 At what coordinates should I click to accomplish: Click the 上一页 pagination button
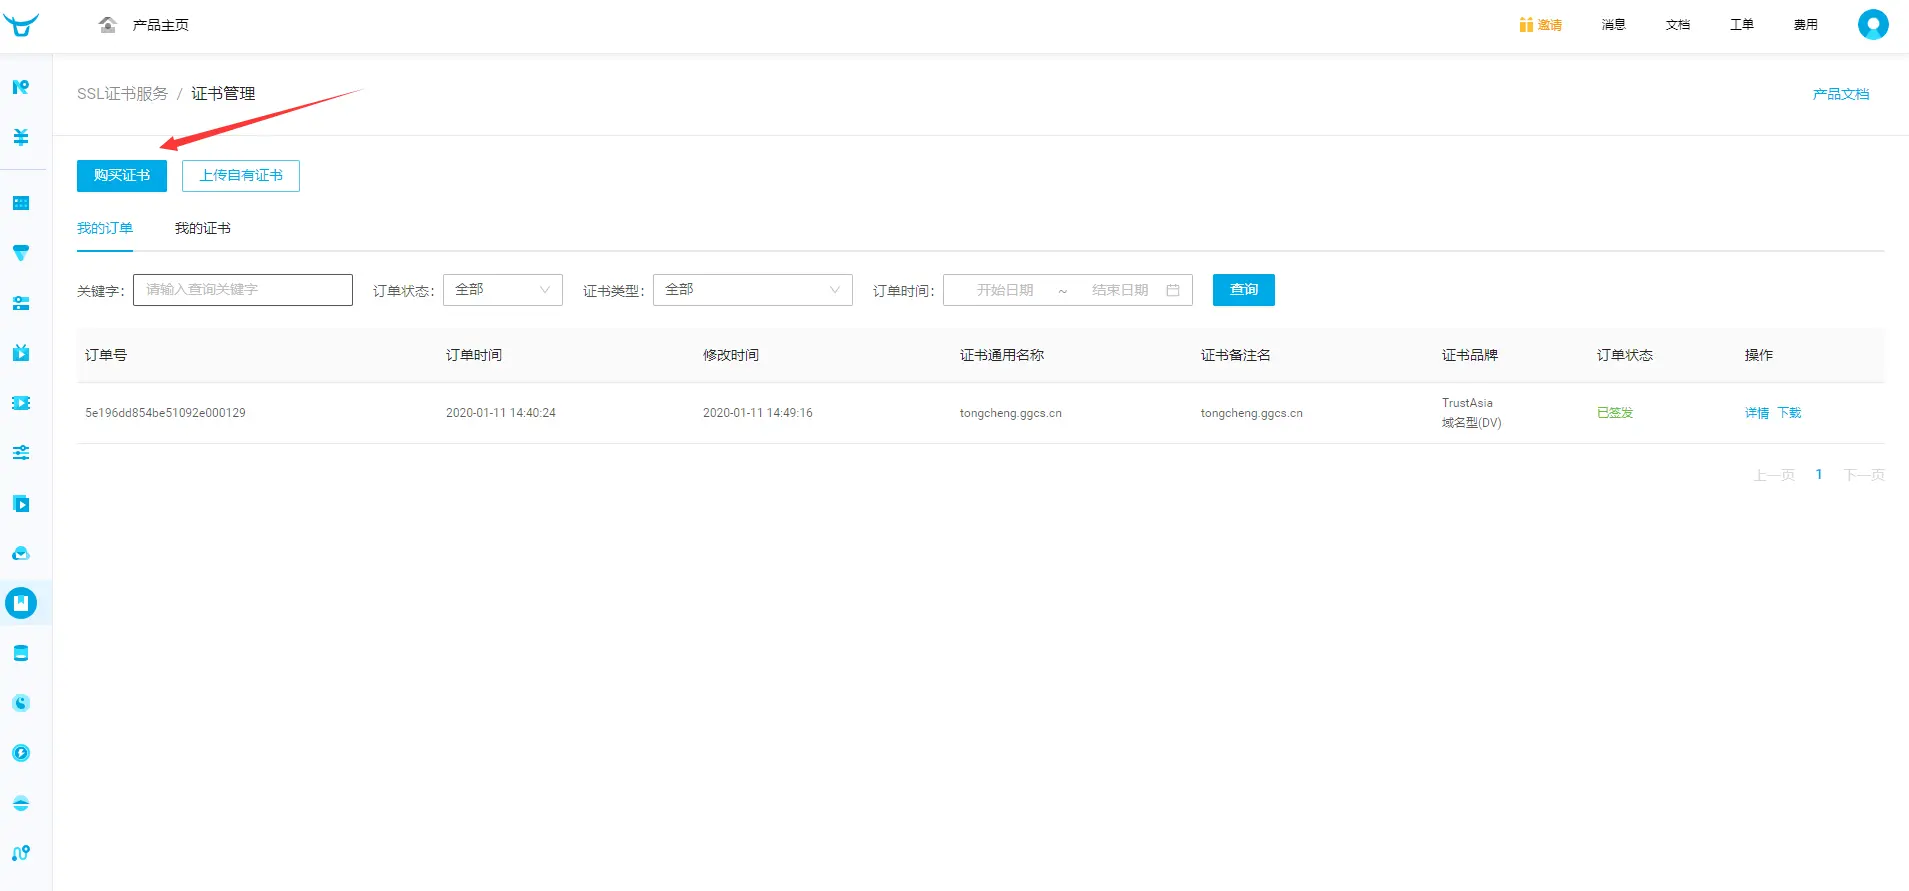[x=1774, y=475]
